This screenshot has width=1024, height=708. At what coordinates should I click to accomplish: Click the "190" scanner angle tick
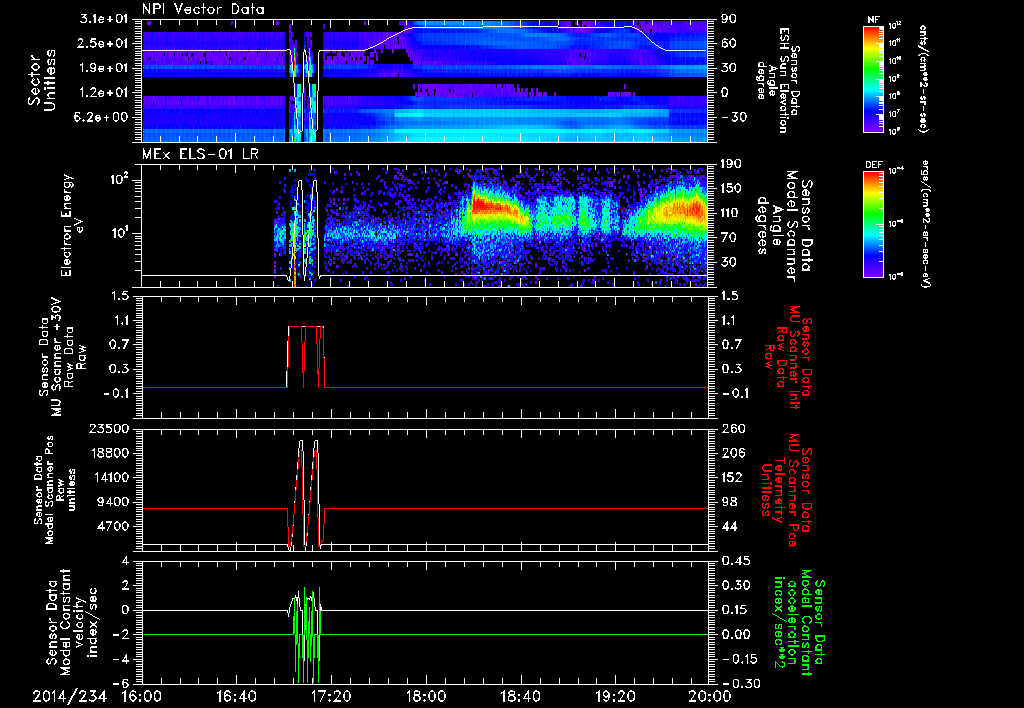tap(731, 164)
